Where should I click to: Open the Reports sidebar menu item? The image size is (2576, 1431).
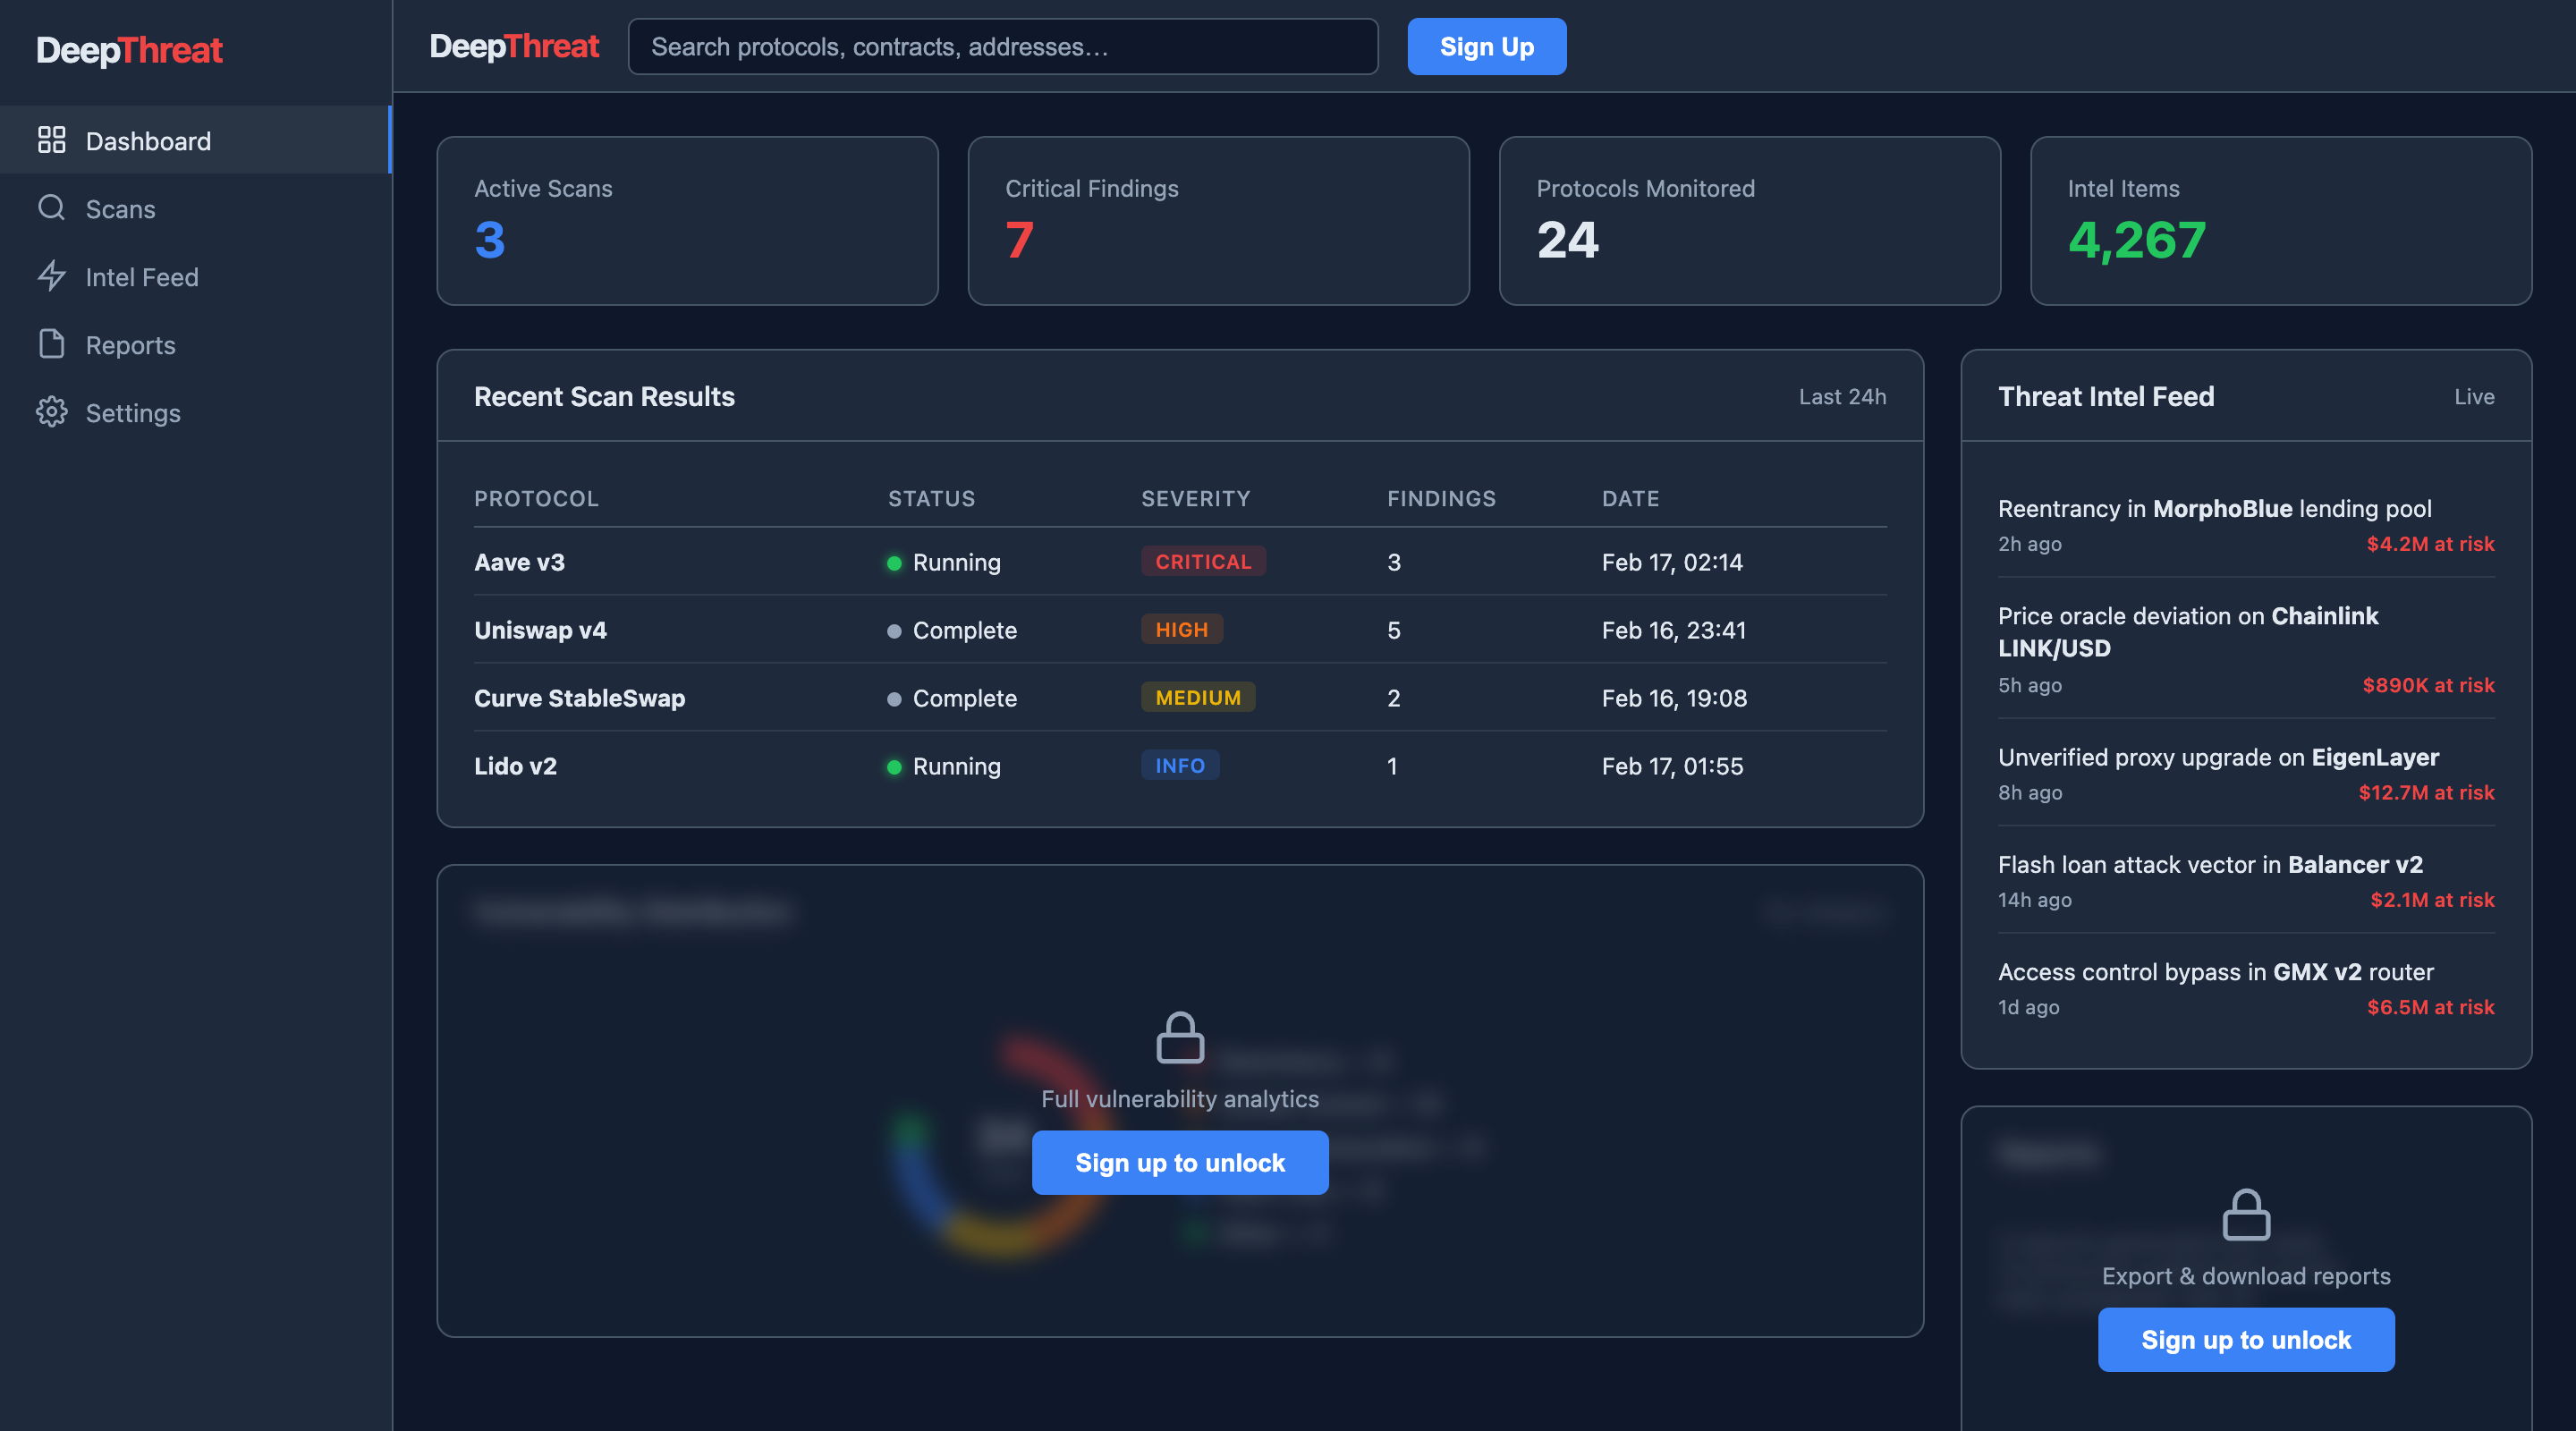(130, 345)
